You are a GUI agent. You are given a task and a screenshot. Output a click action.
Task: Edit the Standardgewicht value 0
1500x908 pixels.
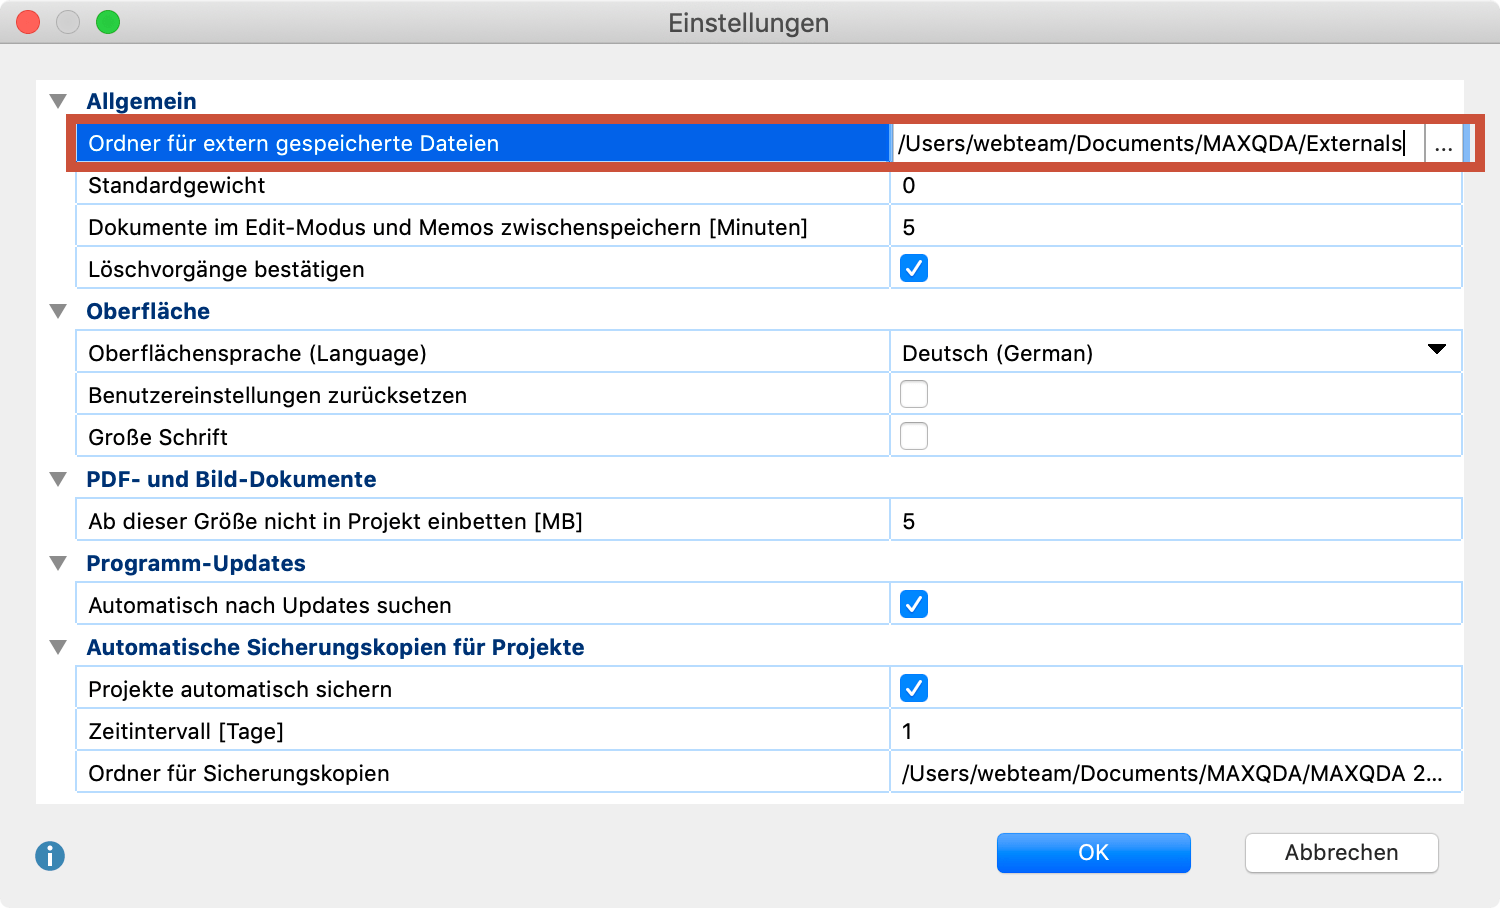tap(1176, 185)
